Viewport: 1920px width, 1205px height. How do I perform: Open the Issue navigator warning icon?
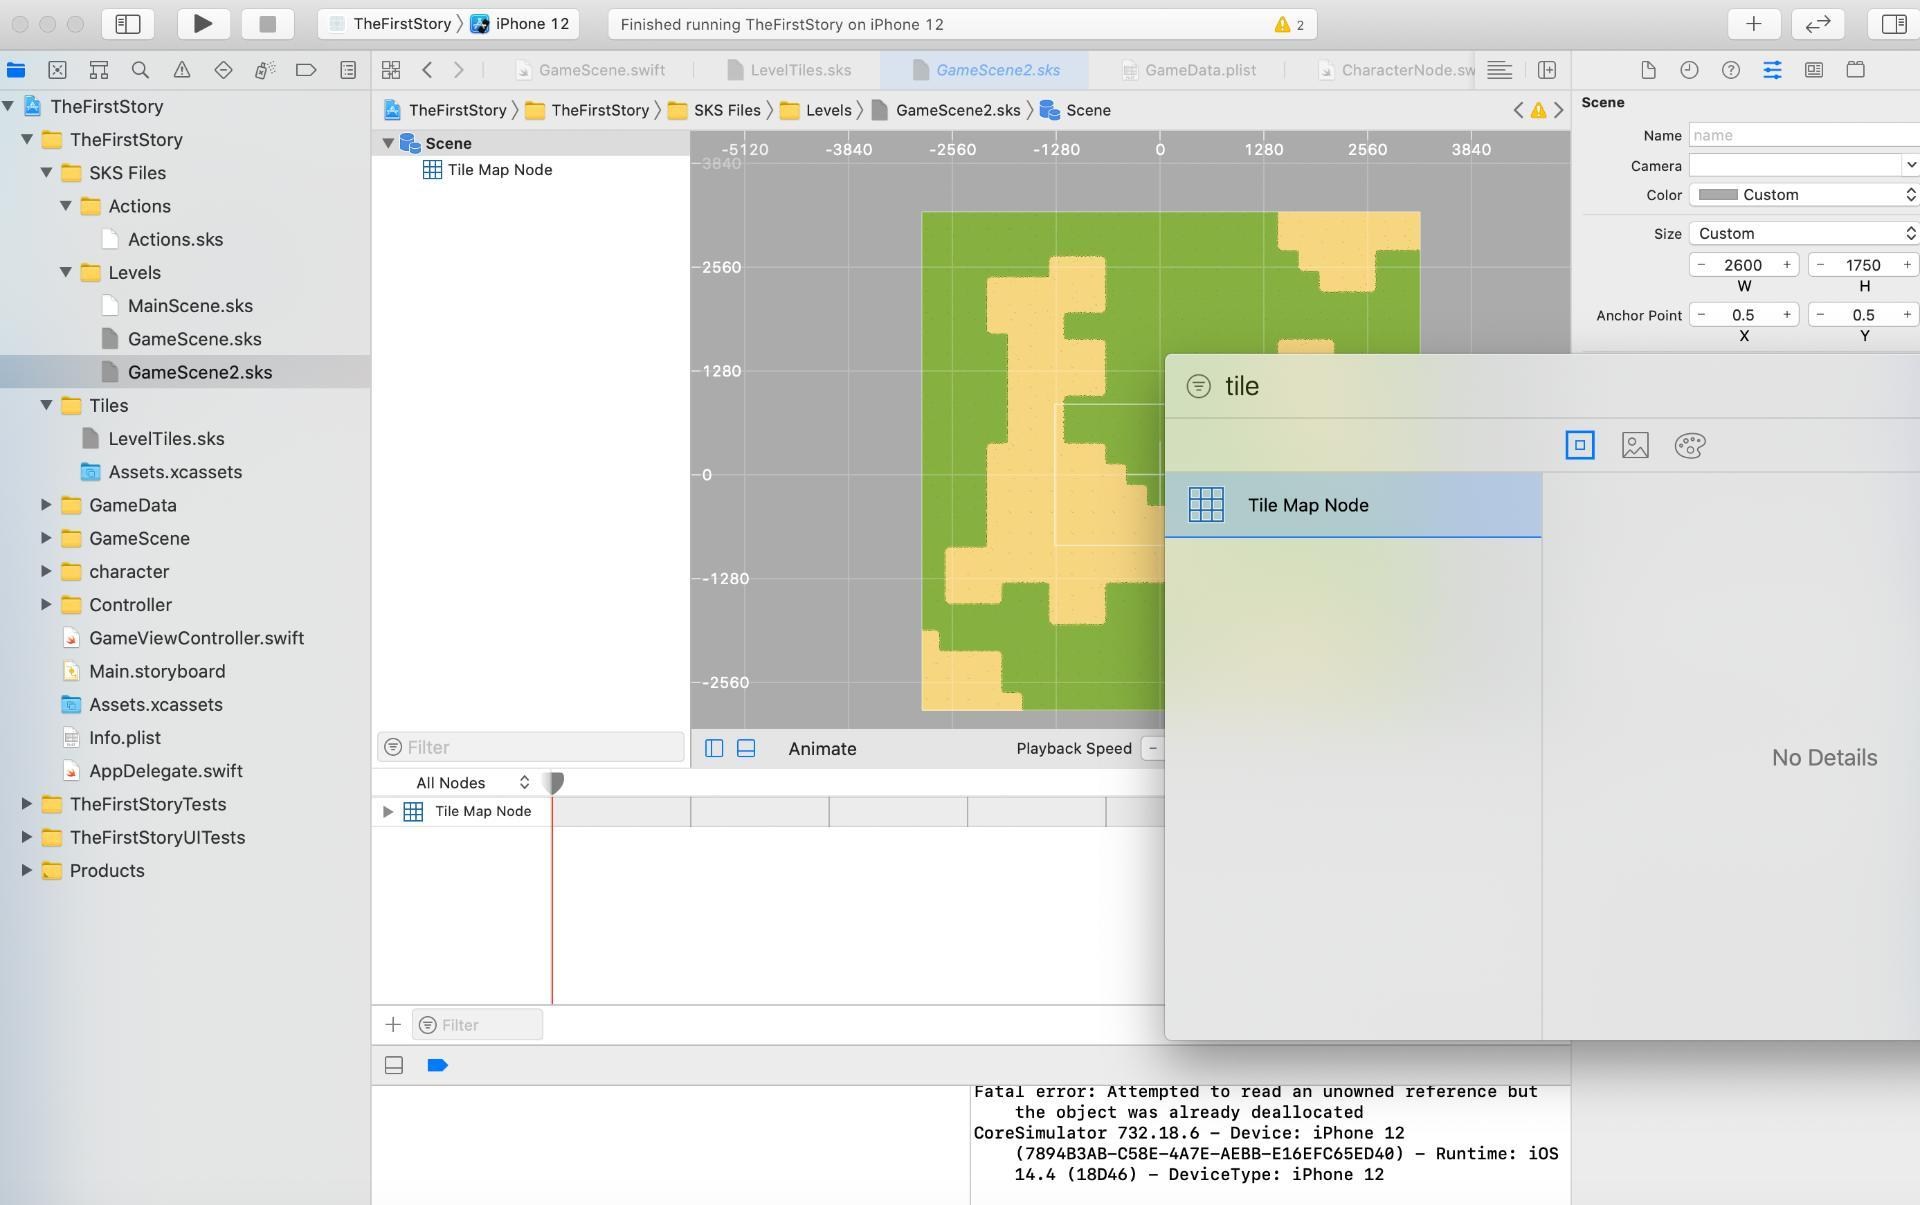182,70
